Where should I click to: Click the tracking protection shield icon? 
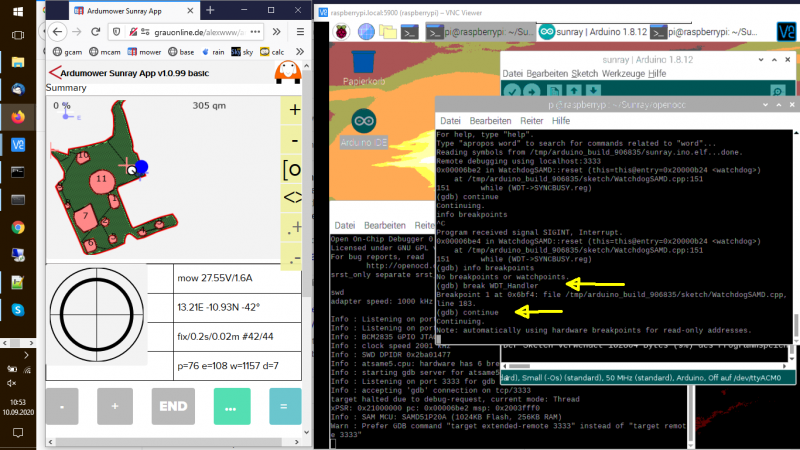click(x=116, y=32)
